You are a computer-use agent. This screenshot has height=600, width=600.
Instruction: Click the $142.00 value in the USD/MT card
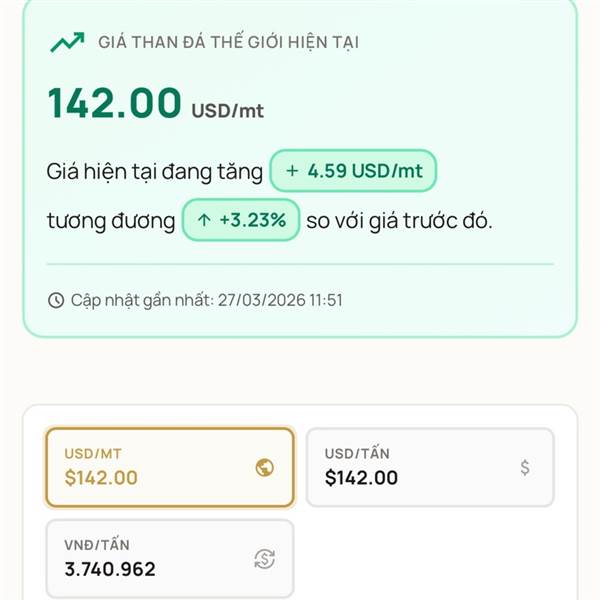tap(101, 478)
